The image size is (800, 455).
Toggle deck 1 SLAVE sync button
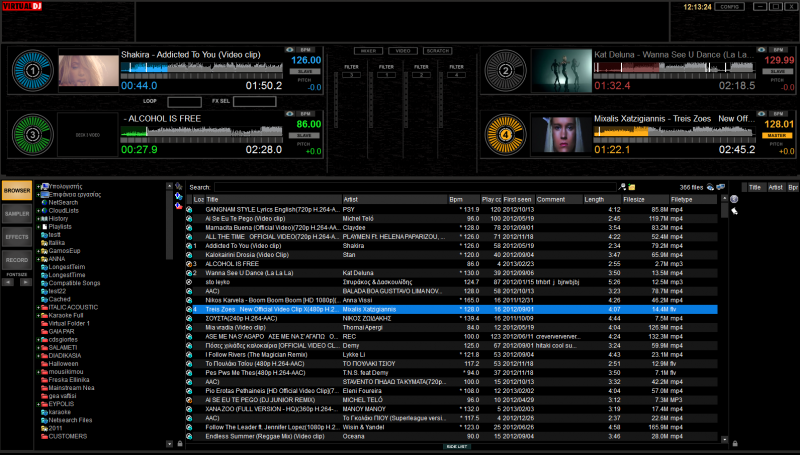pos(305,71)
